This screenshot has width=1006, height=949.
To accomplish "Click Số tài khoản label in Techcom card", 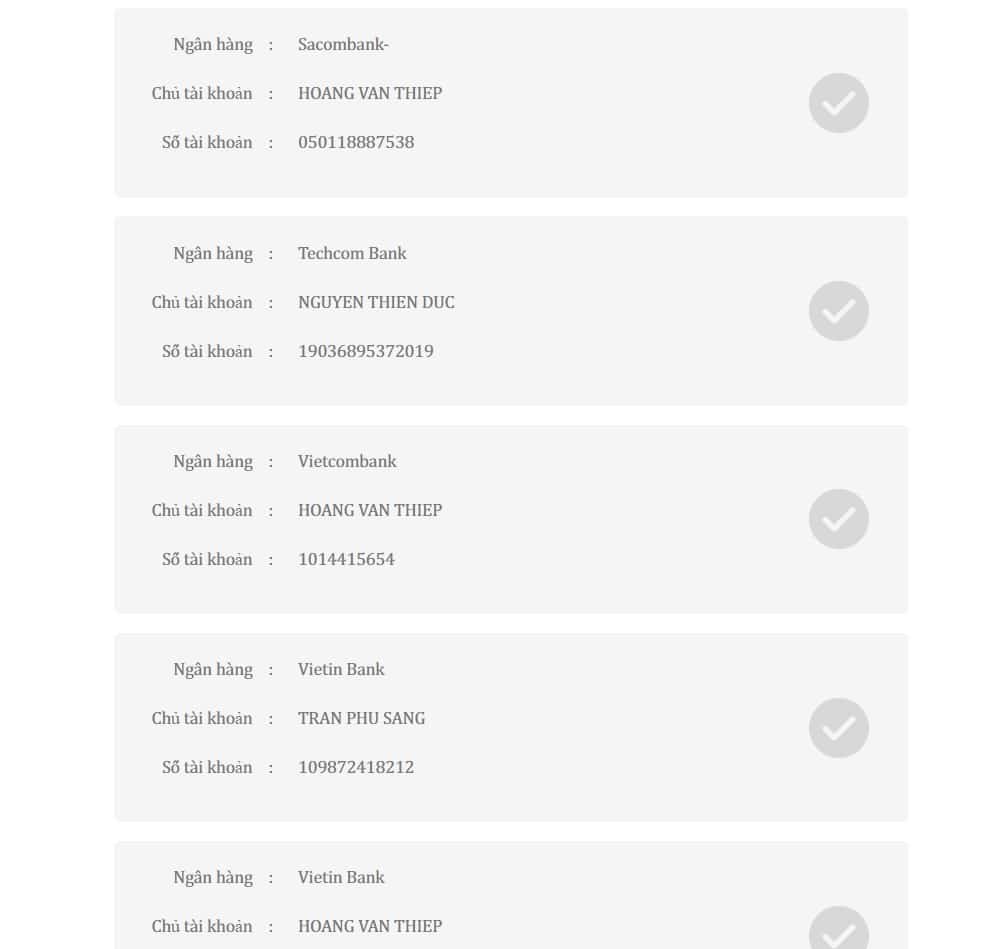I will tap(207, 352).
